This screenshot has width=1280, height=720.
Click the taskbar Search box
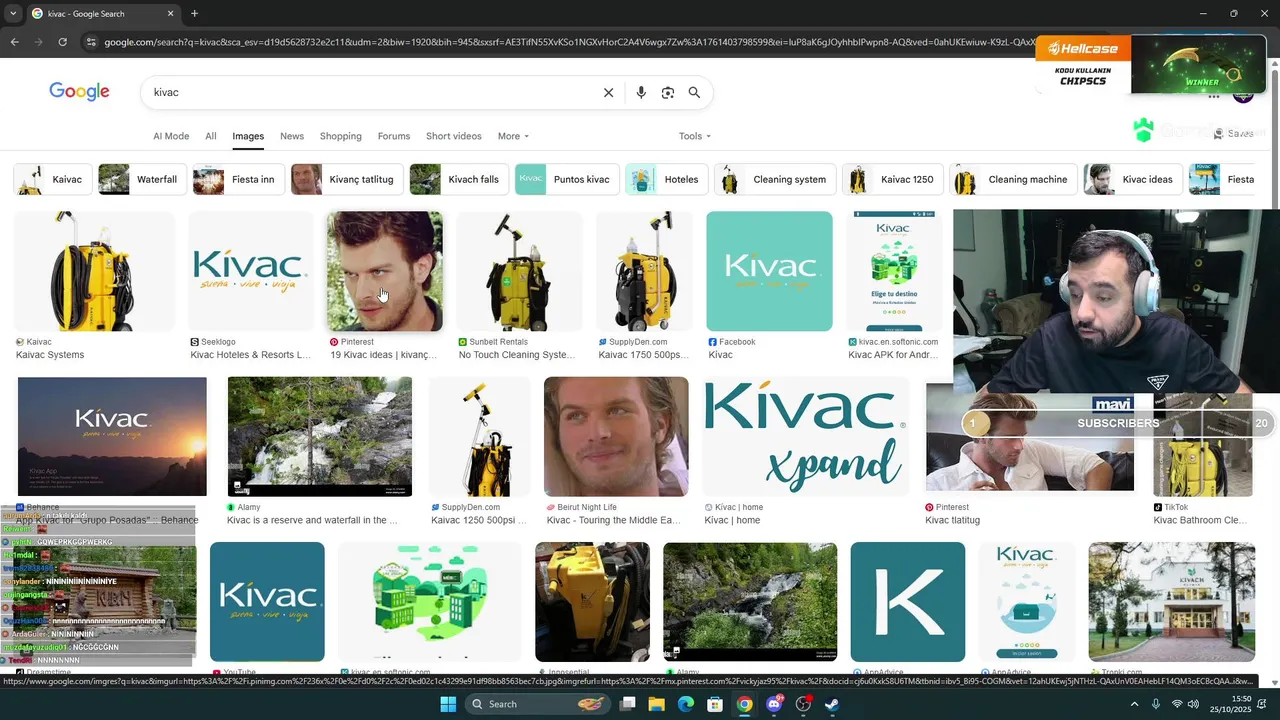click(537, 704)
